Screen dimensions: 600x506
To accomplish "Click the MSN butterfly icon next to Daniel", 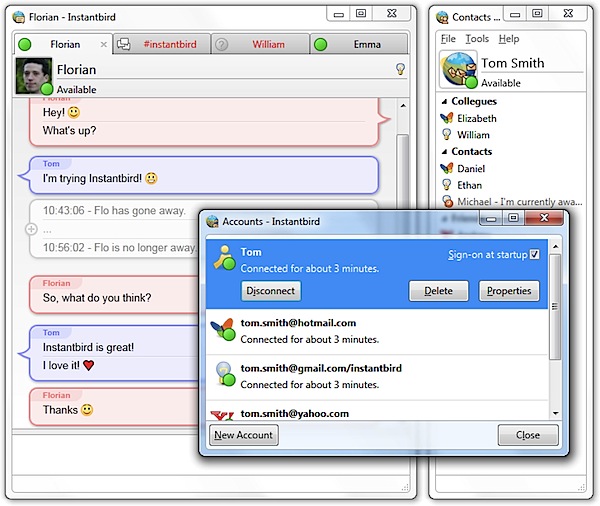I will click(x=447, y=168).
